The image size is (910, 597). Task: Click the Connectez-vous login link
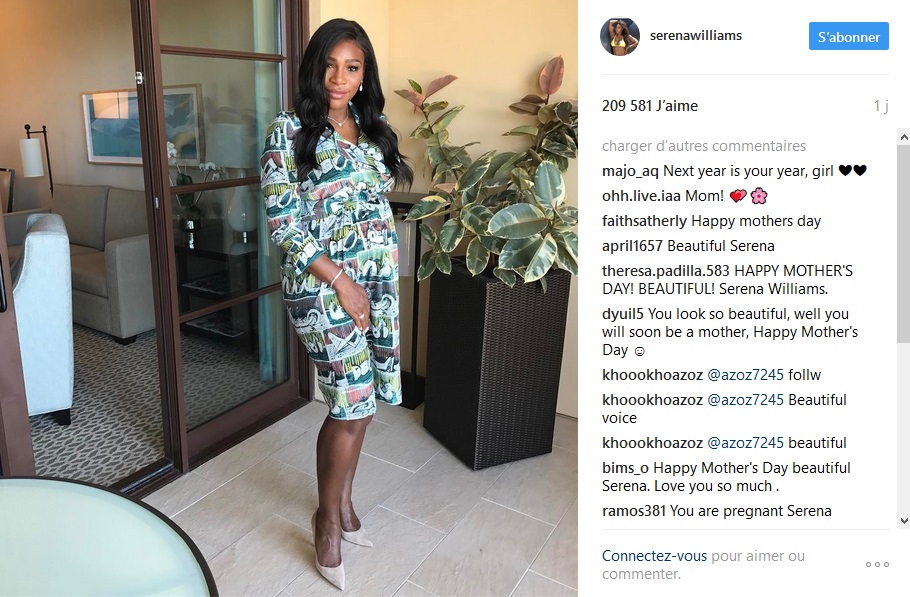pos(654,556)
